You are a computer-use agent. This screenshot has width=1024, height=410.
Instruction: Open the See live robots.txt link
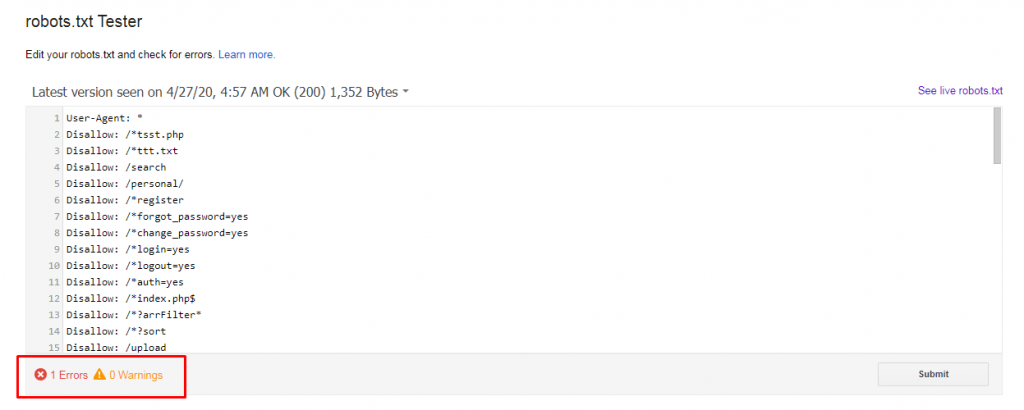(x=960, y=91)
